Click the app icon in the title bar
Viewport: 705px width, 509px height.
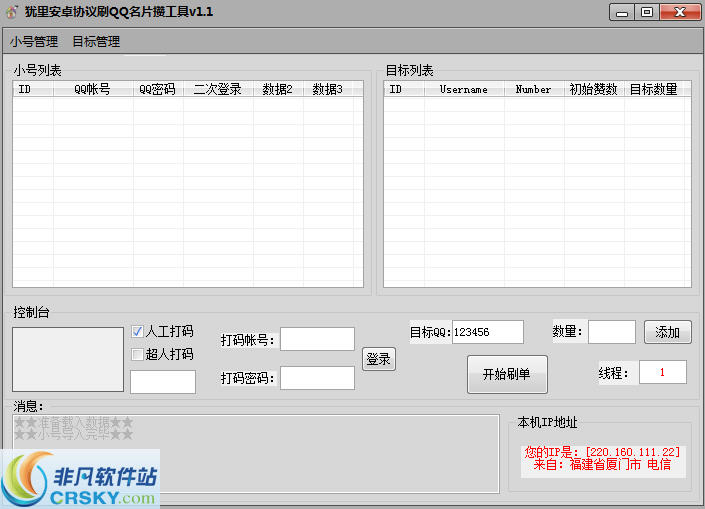pos(12,12)
